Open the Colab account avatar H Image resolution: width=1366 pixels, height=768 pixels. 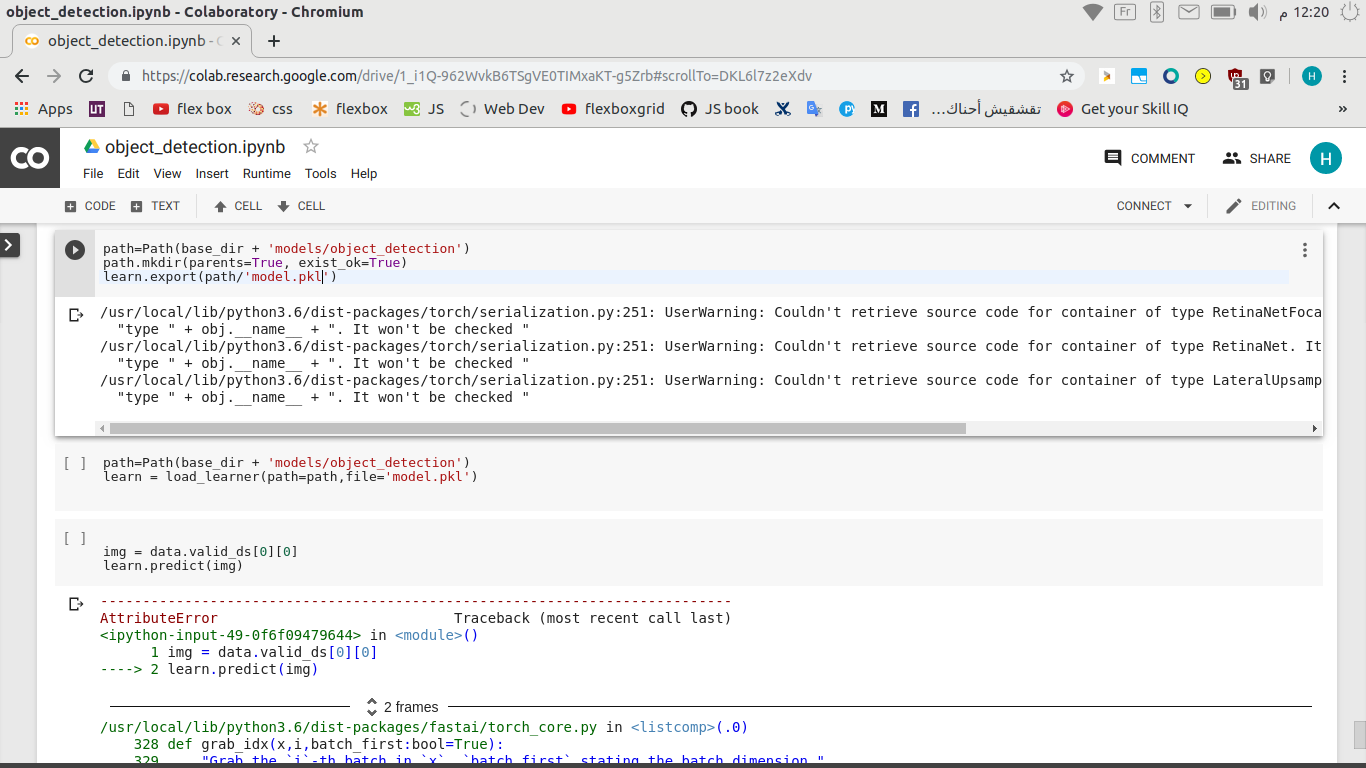coord(1325,158)
